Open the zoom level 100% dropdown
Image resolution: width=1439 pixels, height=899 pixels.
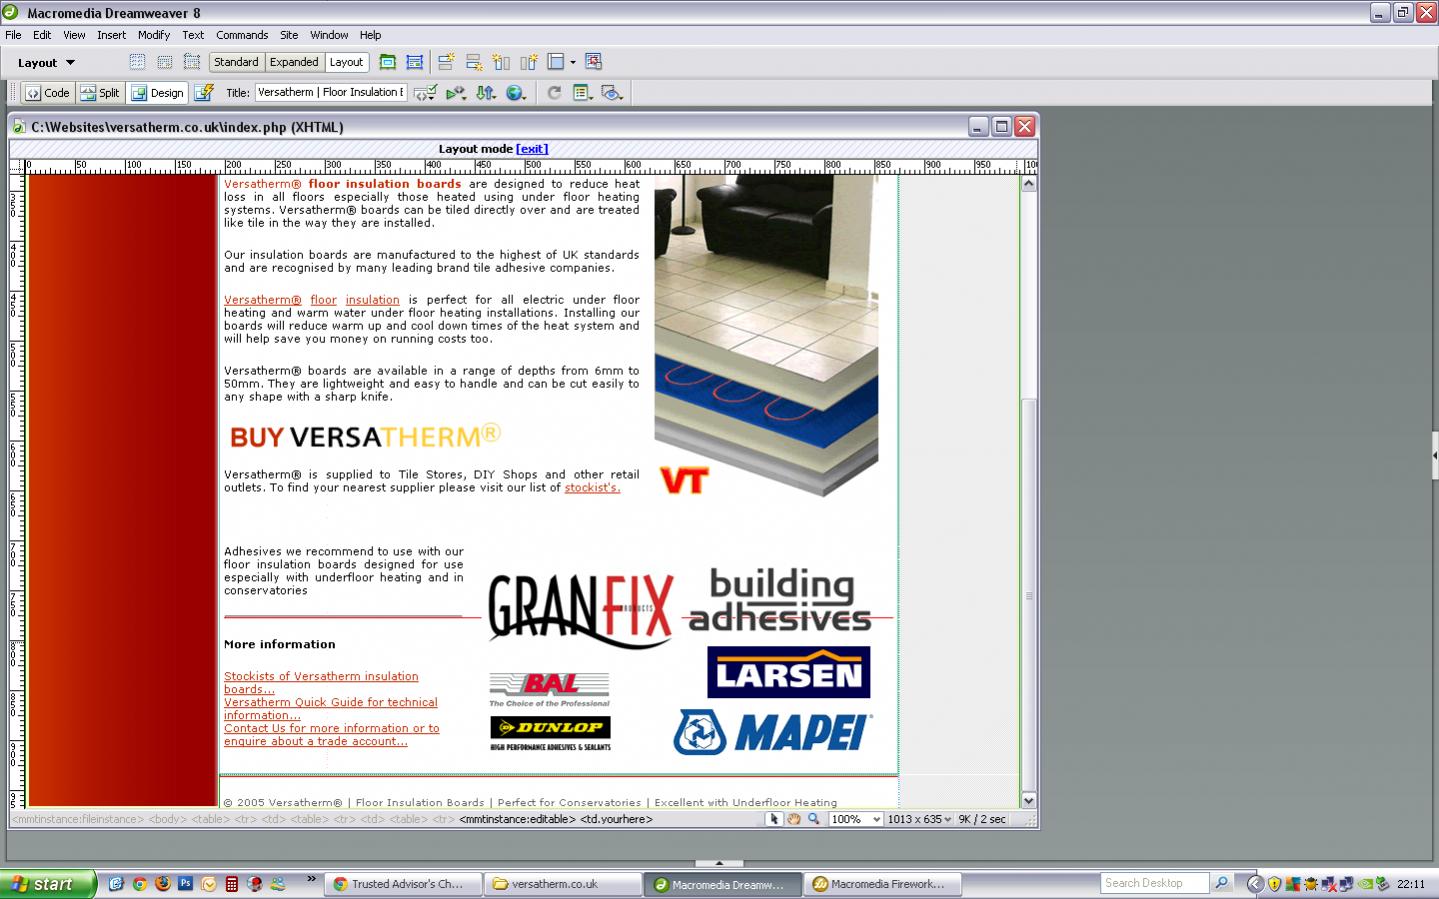[x=856, y=819]
